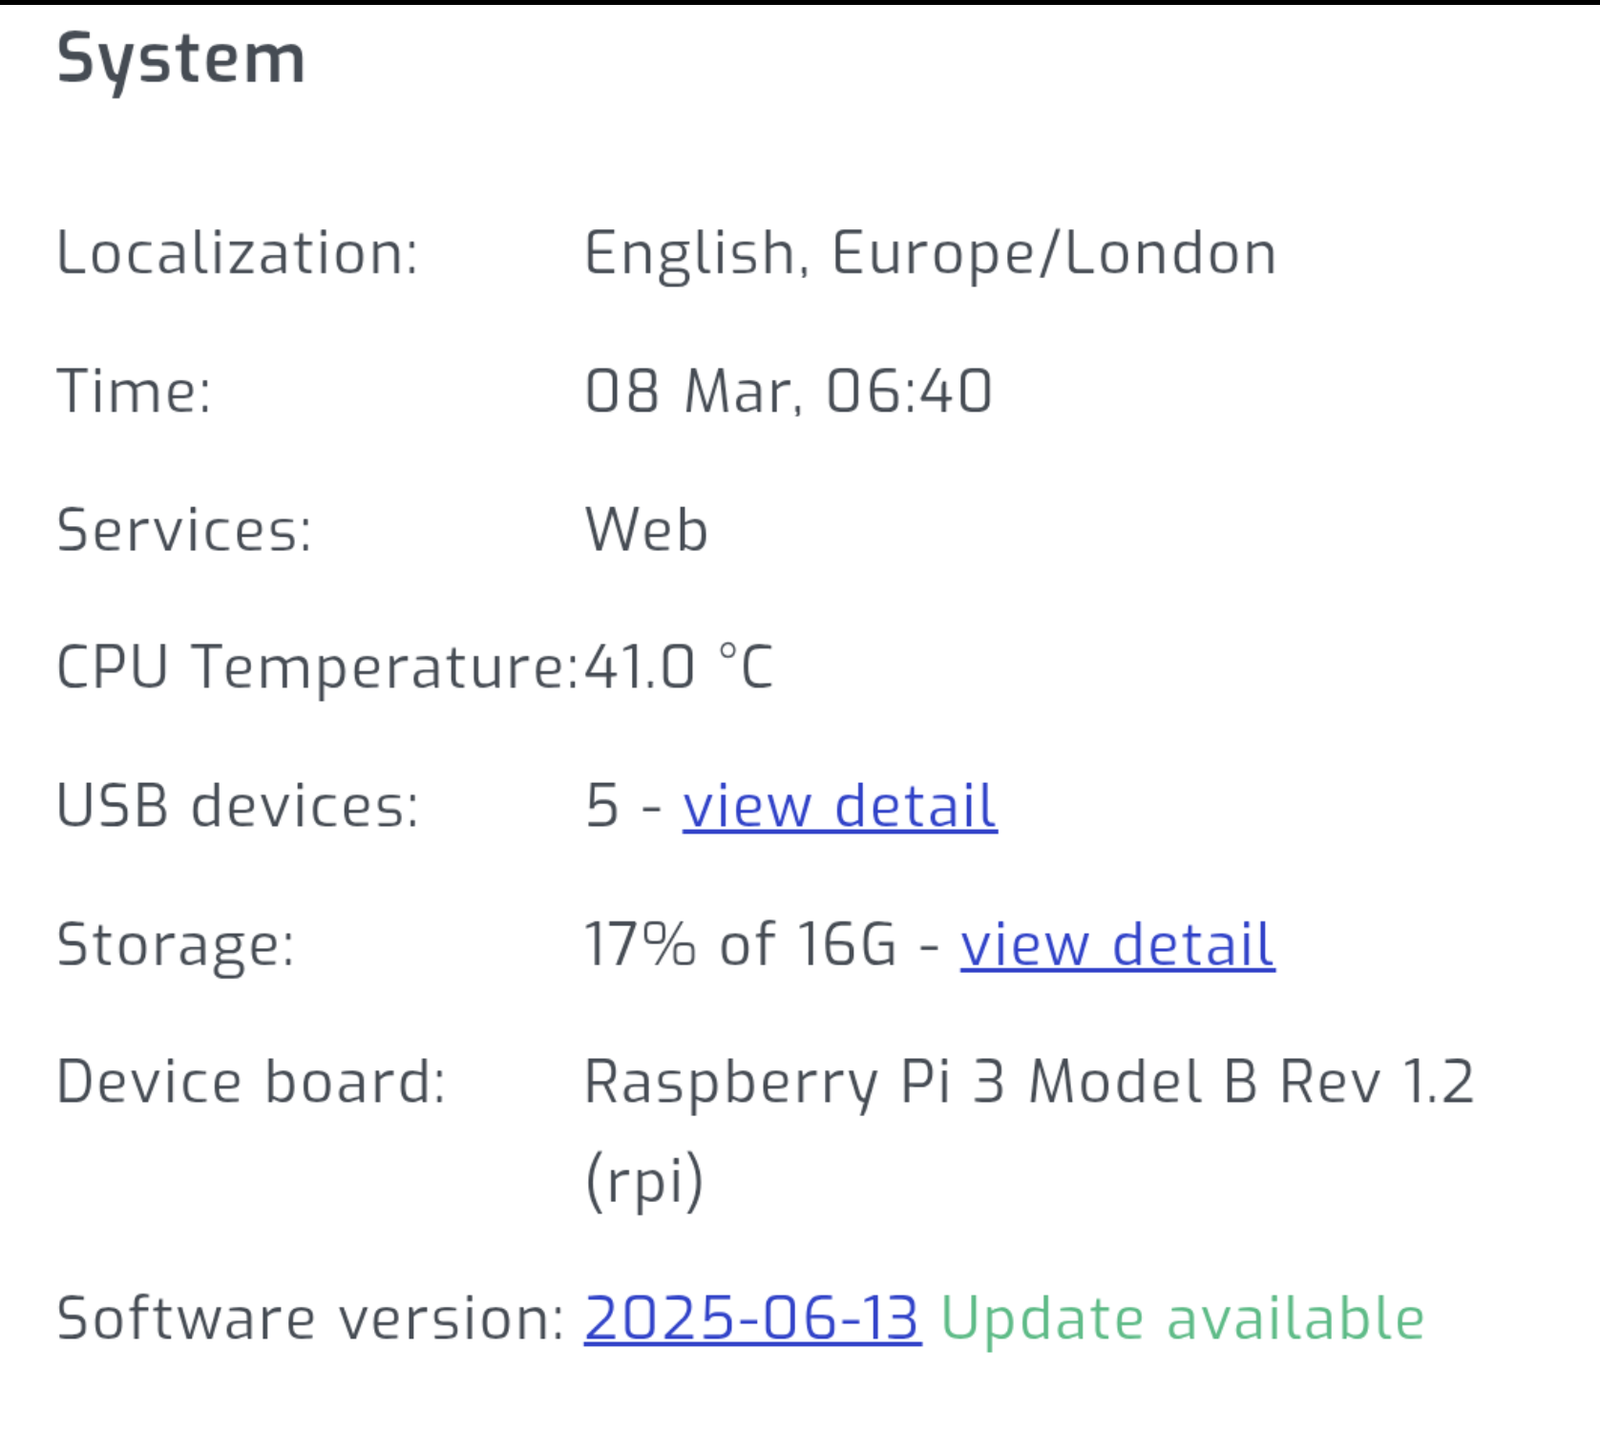The height and width of the screenshot is (1438, 1600).
Task: Click the Localization row label
Action: tap(237, 254)
